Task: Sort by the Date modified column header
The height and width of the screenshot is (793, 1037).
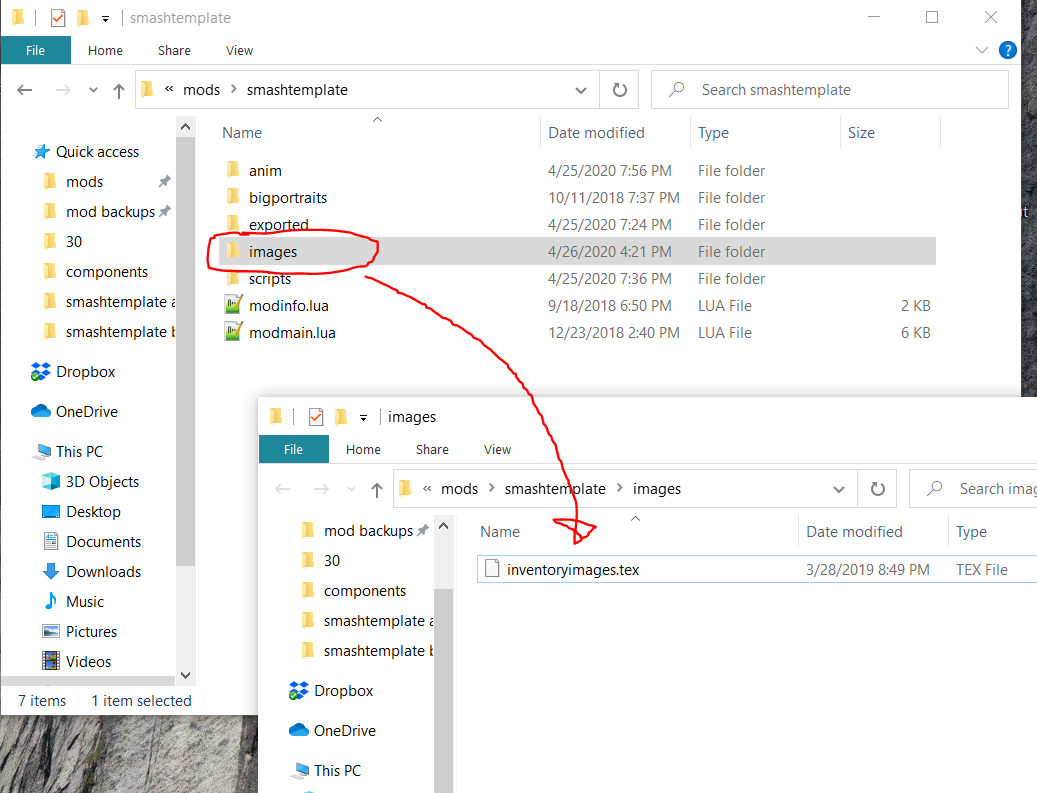Action: 595,133
